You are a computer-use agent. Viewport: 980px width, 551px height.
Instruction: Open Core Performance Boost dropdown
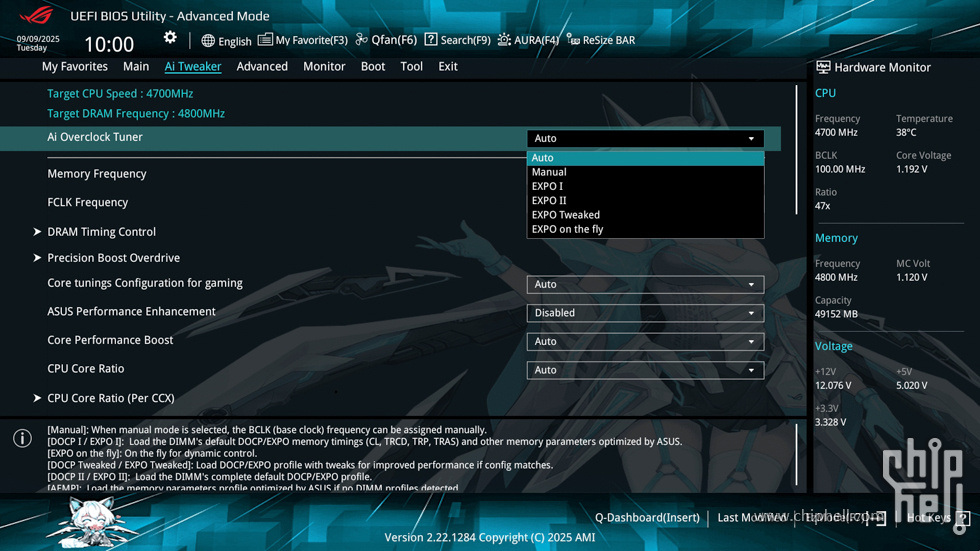pyautogui.click(x=645, y=342)
